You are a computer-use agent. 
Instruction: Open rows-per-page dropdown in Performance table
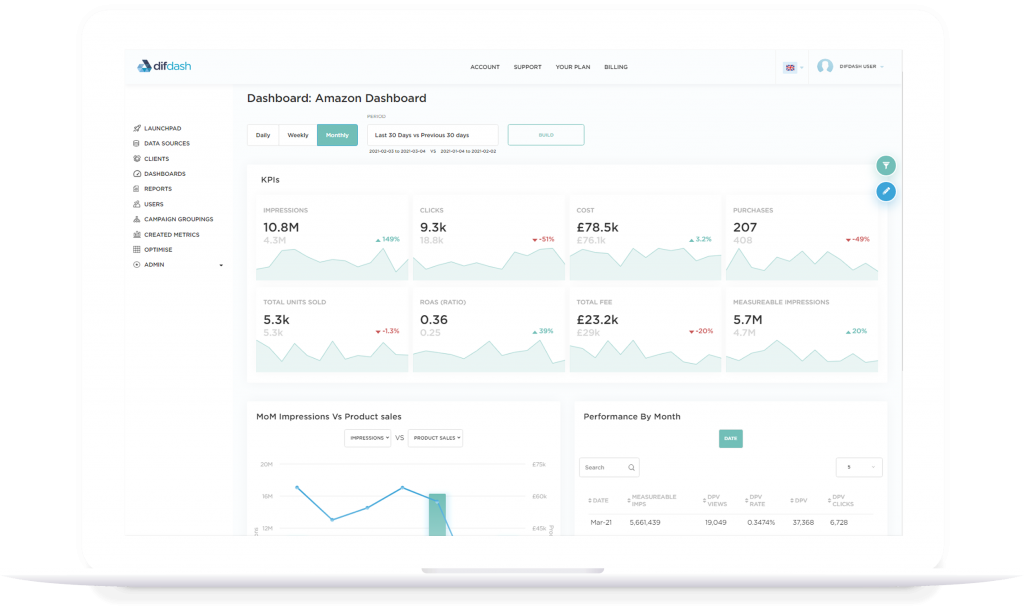(859, 467)
